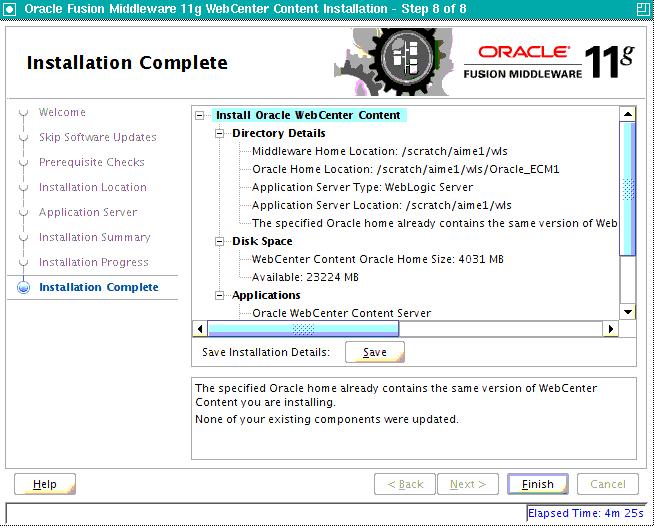Click the Save installation details button
The width and height of the screenshot is (654, 531).
[375, 352]
